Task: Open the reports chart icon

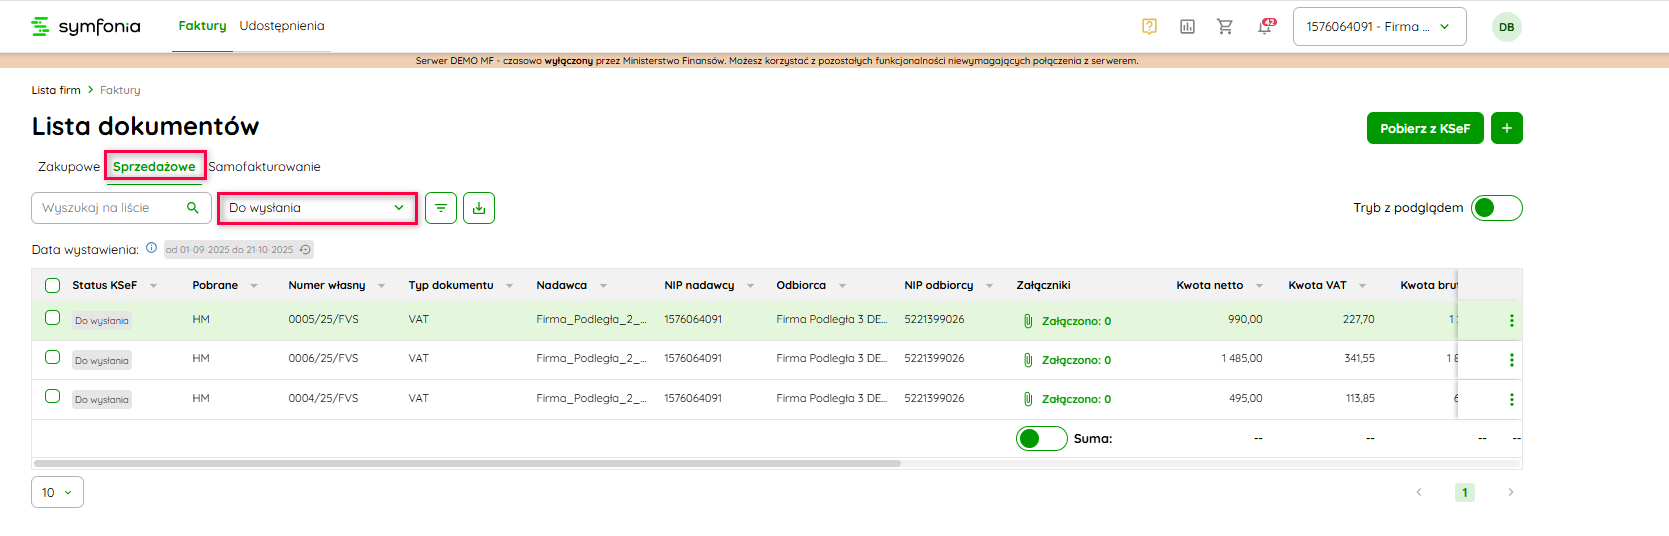Action: pyautogui.click(x=1187, y=27)
